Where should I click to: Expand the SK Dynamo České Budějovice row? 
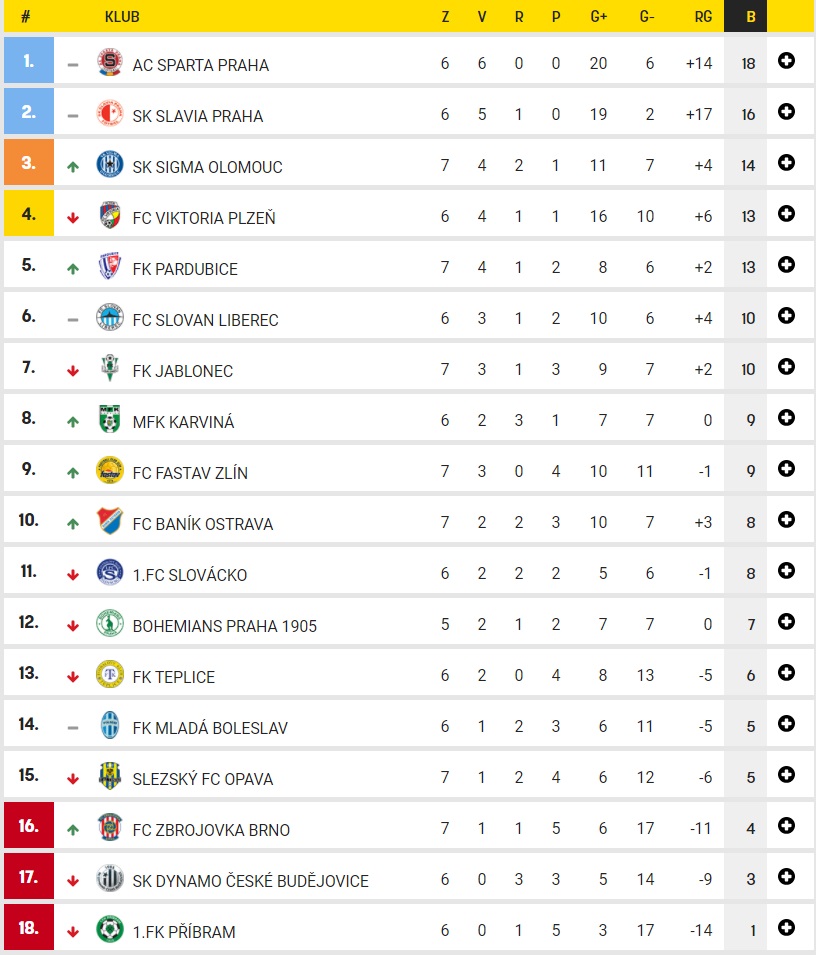click(x=786, y=877)
